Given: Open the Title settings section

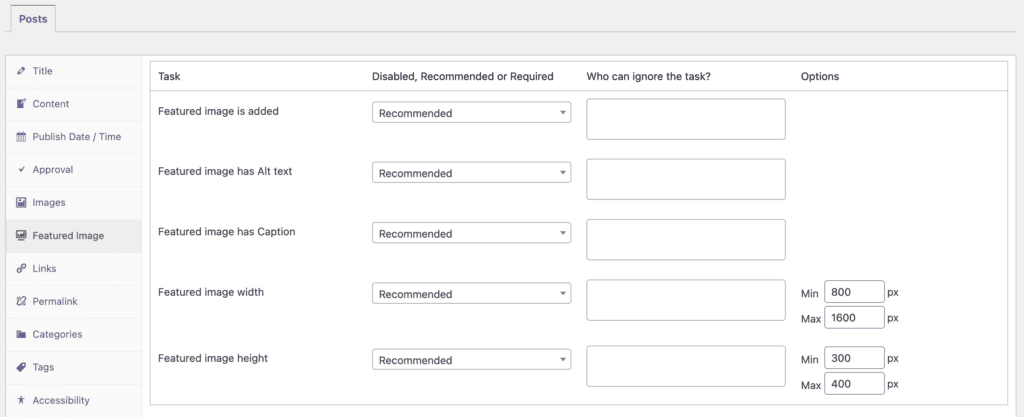Looking at the screenshot, I should [73, 71].
